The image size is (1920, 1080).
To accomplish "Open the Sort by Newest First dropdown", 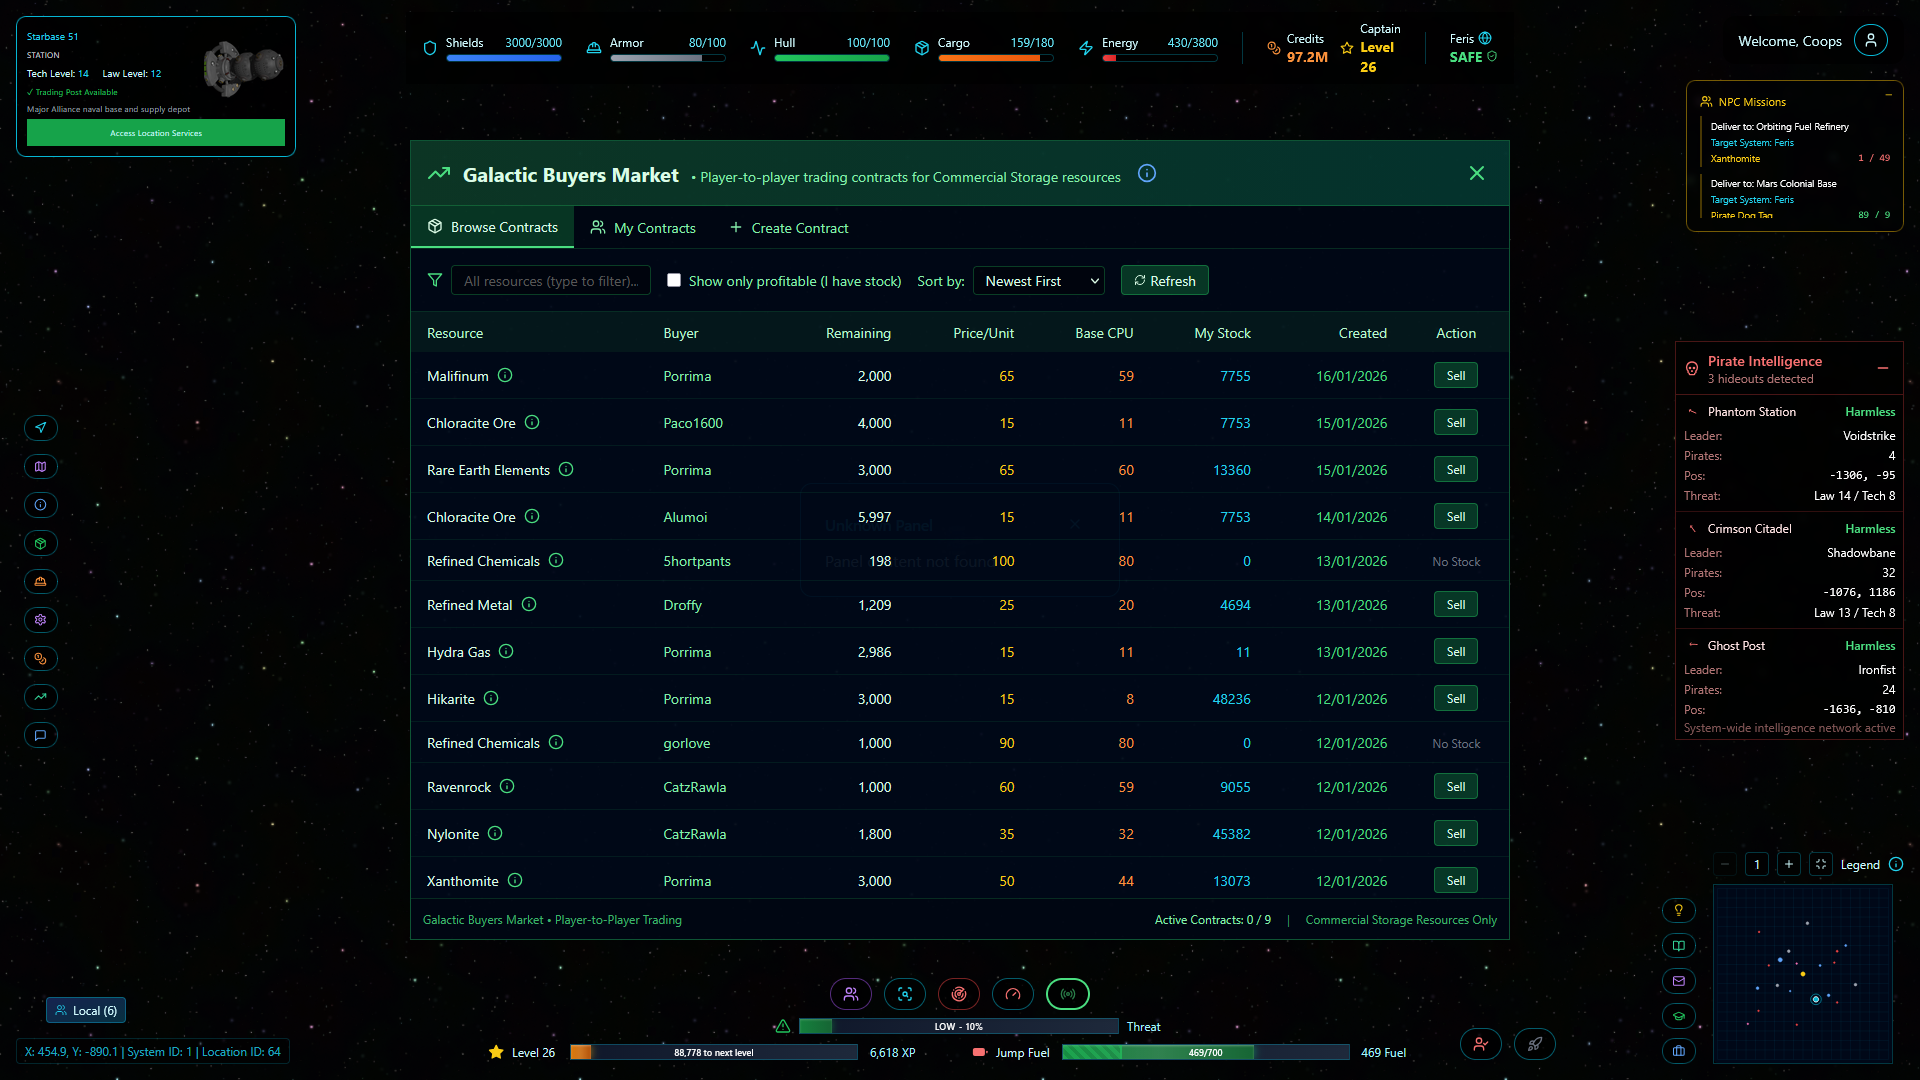I will 1039,281.
